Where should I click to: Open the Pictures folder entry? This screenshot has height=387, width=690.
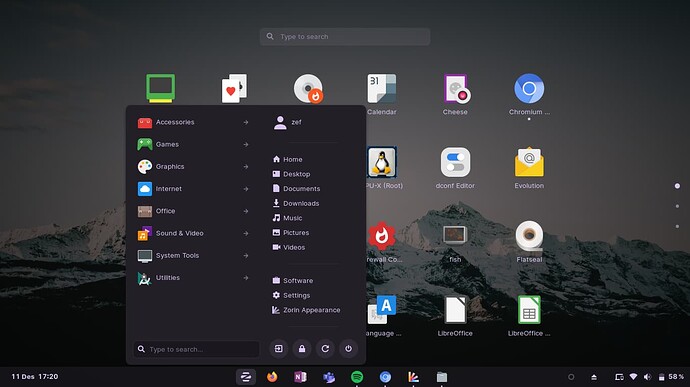click(x=291, y=232)
